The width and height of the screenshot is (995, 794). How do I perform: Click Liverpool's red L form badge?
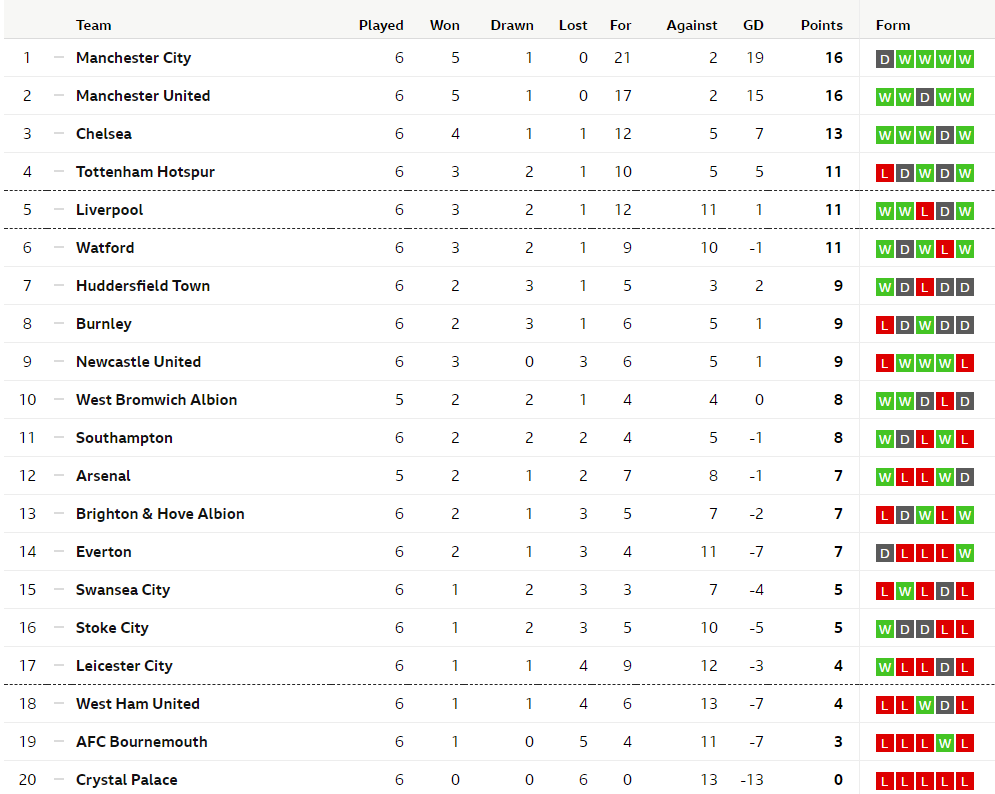coord(925,211)
